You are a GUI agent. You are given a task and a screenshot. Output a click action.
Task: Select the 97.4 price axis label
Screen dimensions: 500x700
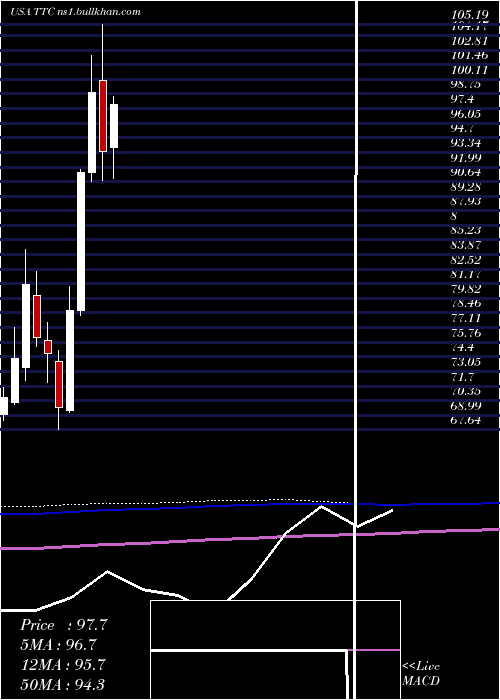pyautogui.click(x=462, y=99)
